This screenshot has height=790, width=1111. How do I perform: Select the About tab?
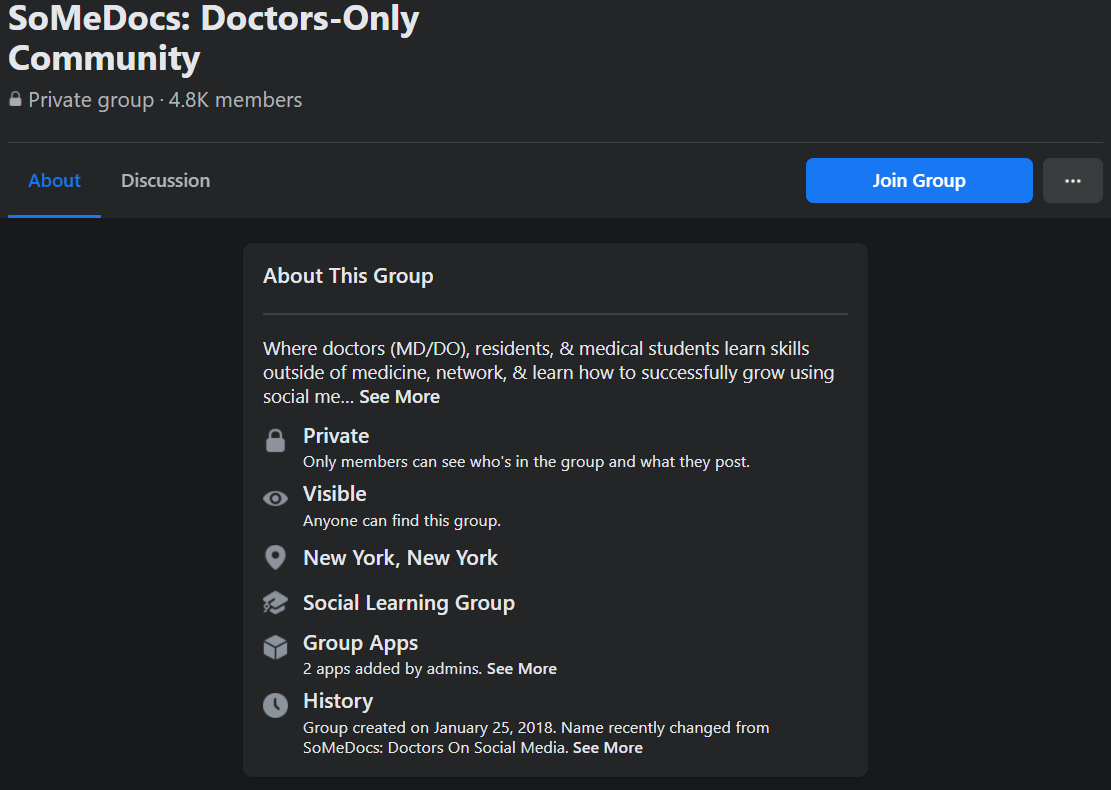54,180
